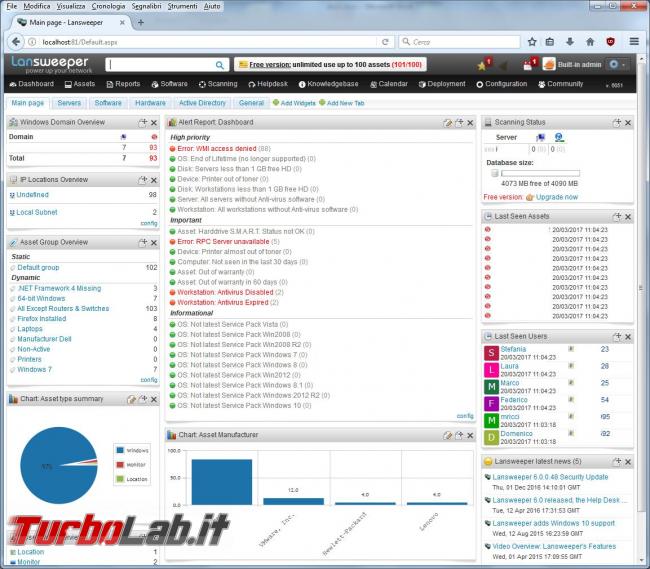Image resolution: width=650 pixels, height=569 pixels.
Task: Open user Federico's profile
Action: click(514, 400)
